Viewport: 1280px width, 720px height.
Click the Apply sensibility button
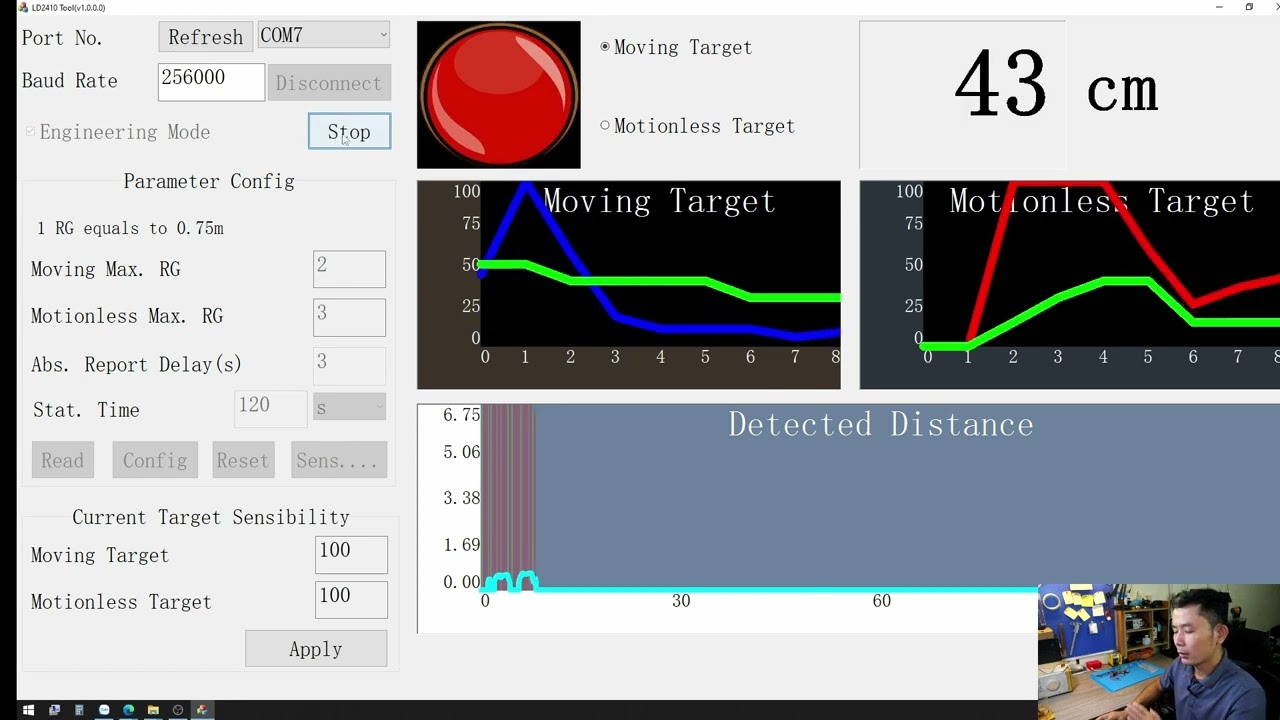click(316, 649)
